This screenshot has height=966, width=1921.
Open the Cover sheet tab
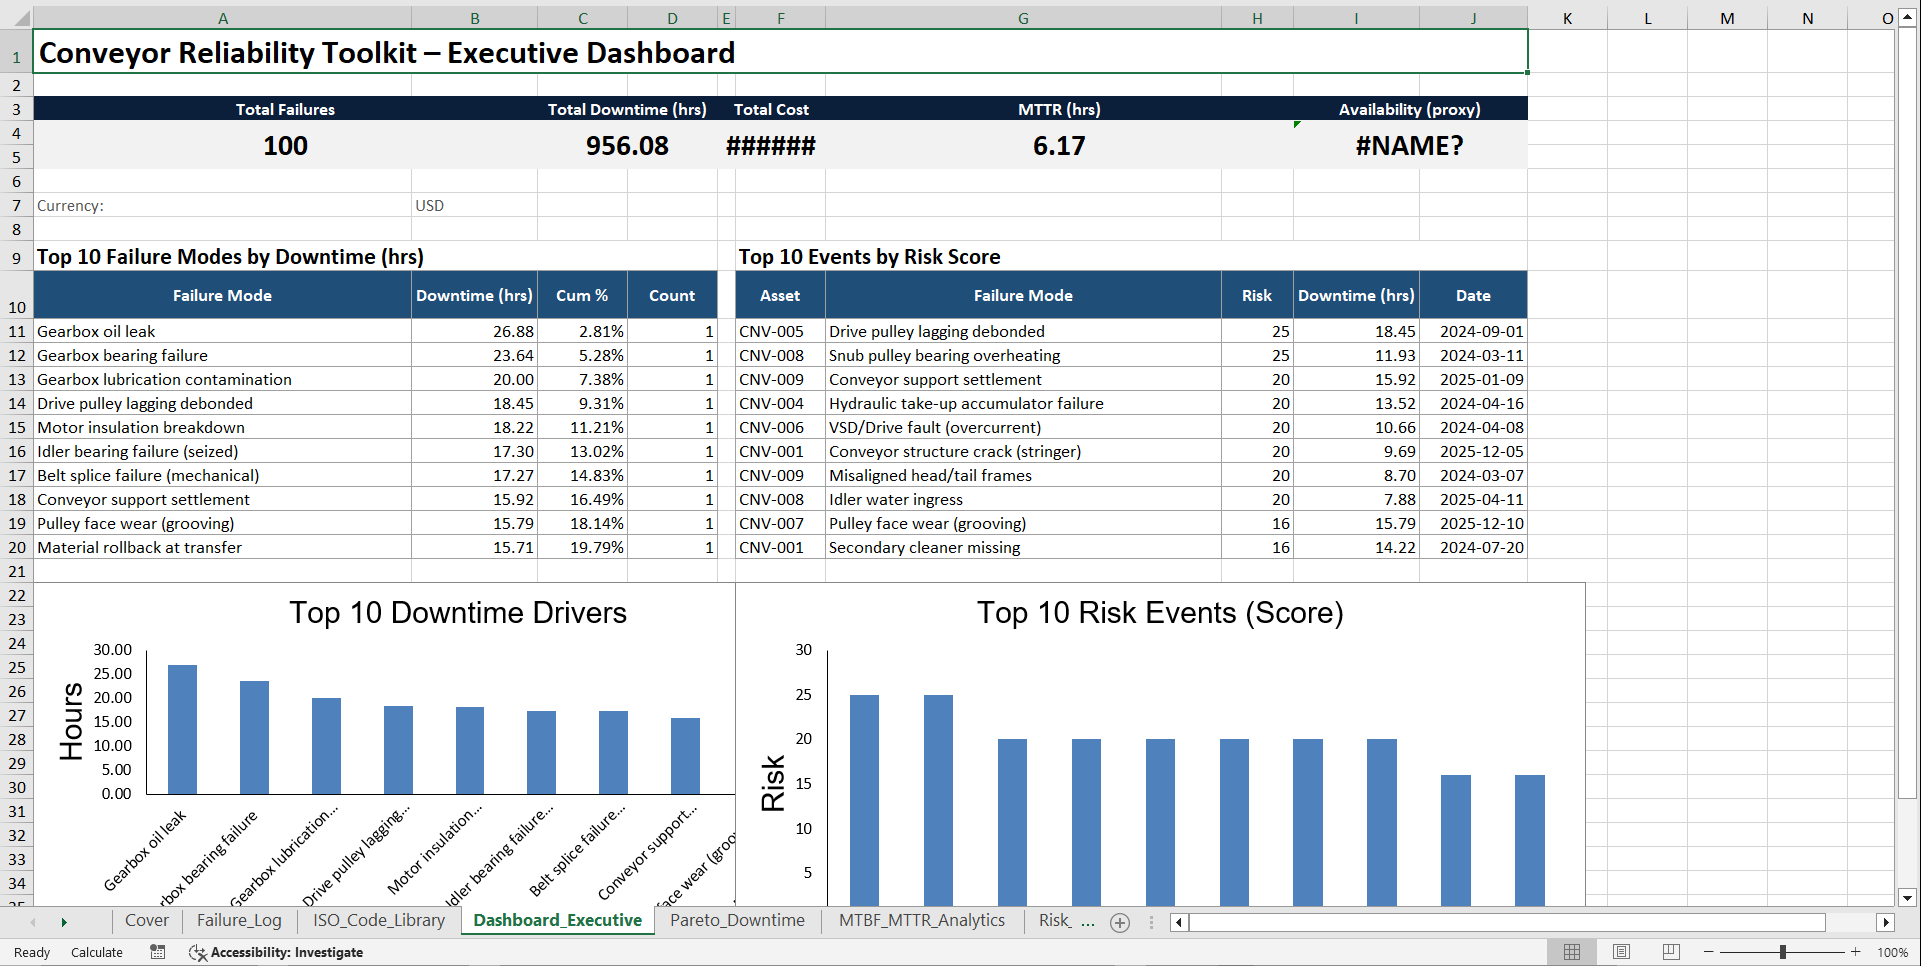[x=146, y=920]
